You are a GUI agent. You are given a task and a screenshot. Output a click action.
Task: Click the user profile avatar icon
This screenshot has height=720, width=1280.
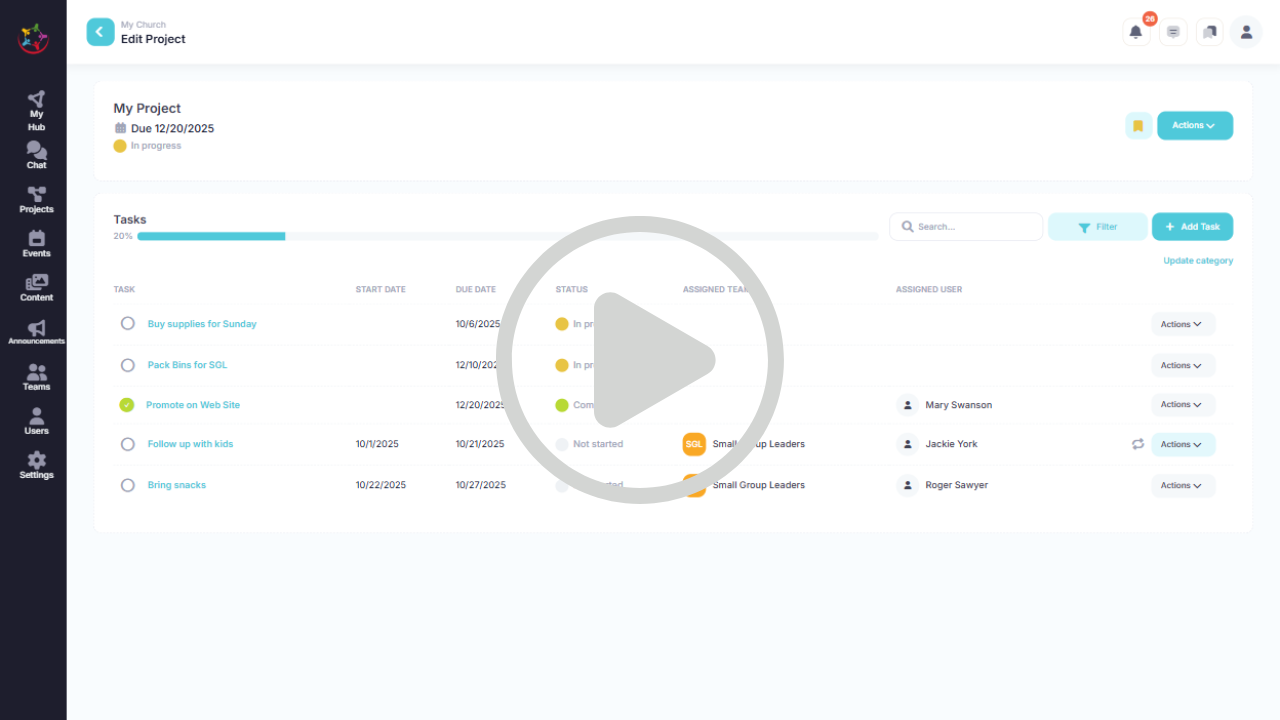tap(1246, 32)
